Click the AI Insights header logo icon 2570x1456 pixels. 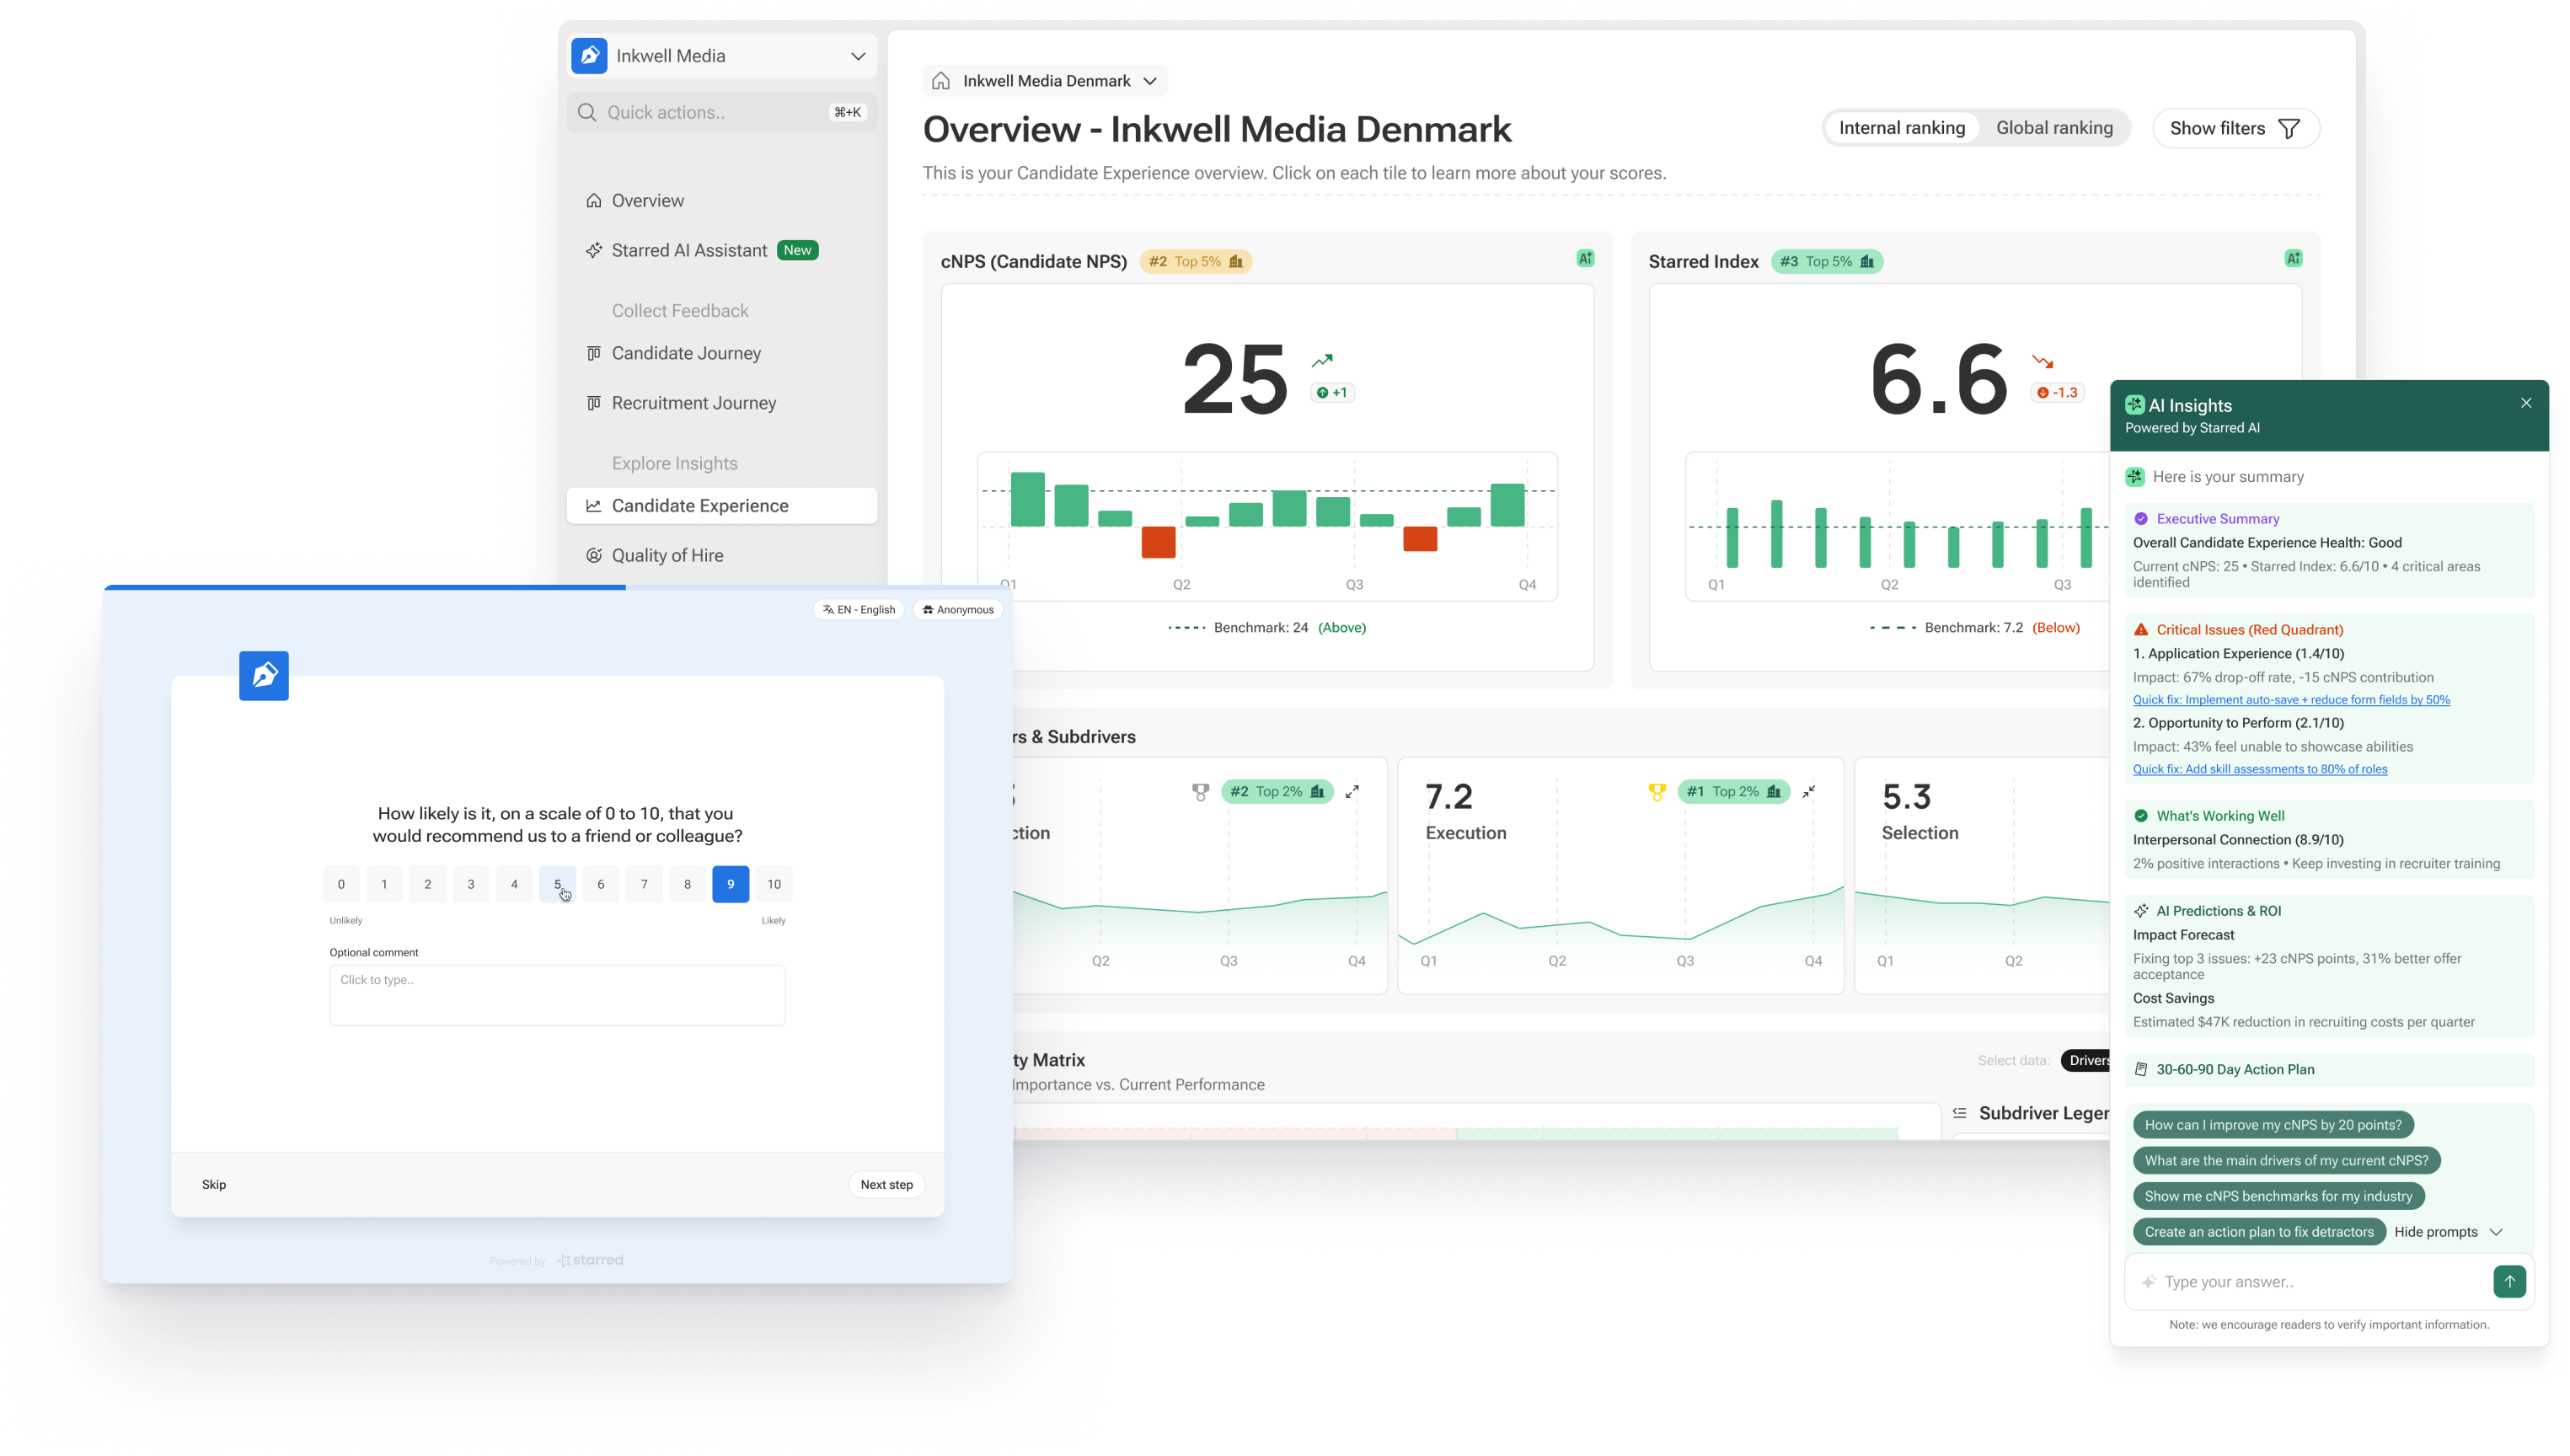click(x=2134, y=405)
